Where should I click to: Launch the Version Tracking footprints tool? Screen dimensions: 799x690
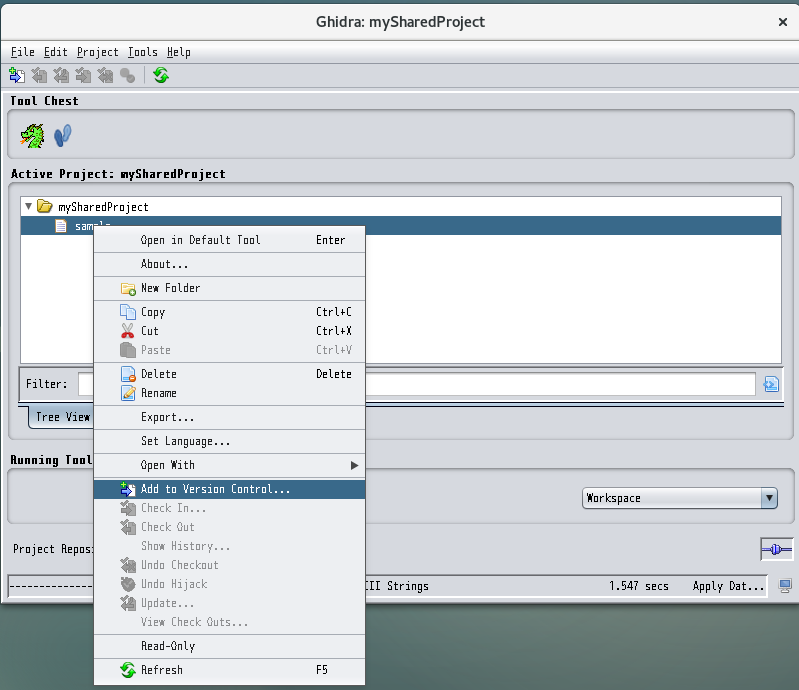pos(63,136)
